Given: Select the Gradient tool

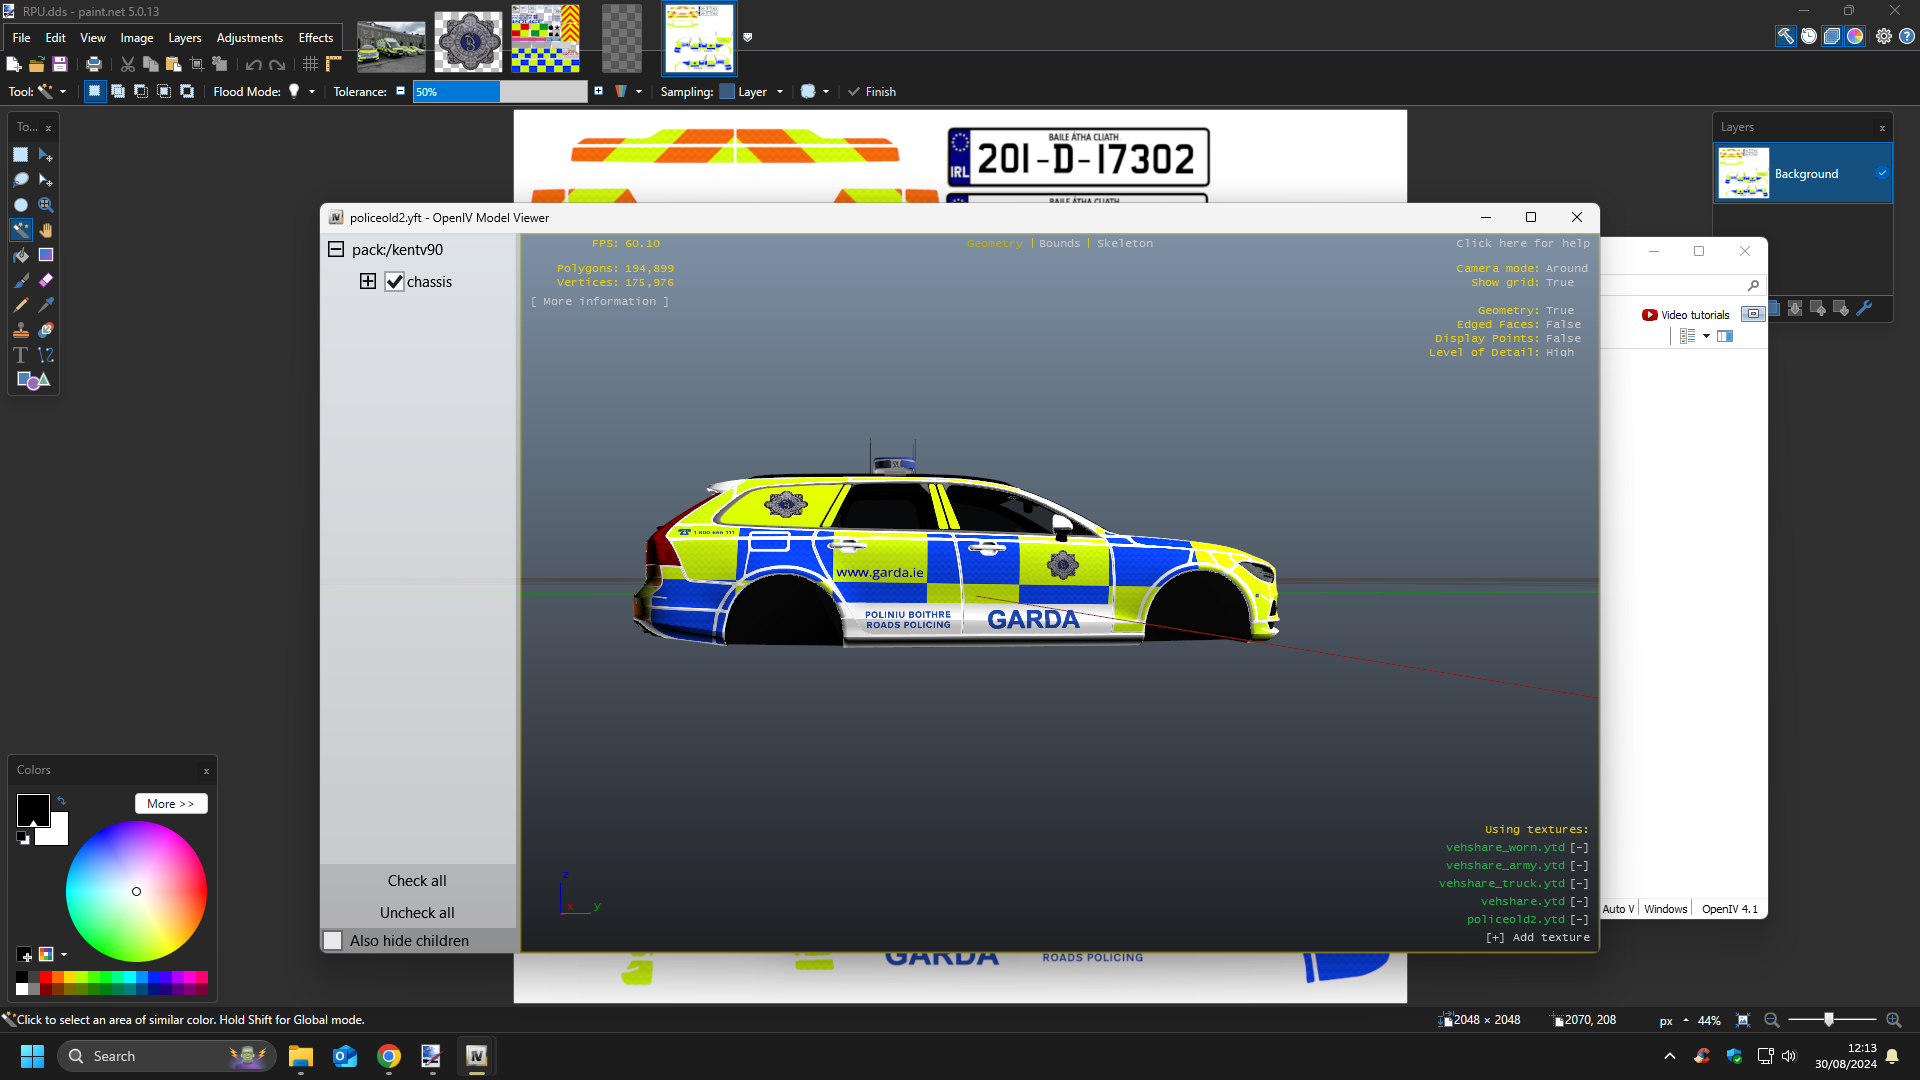Looking at the screenshot, I should [x=46, y=255].
